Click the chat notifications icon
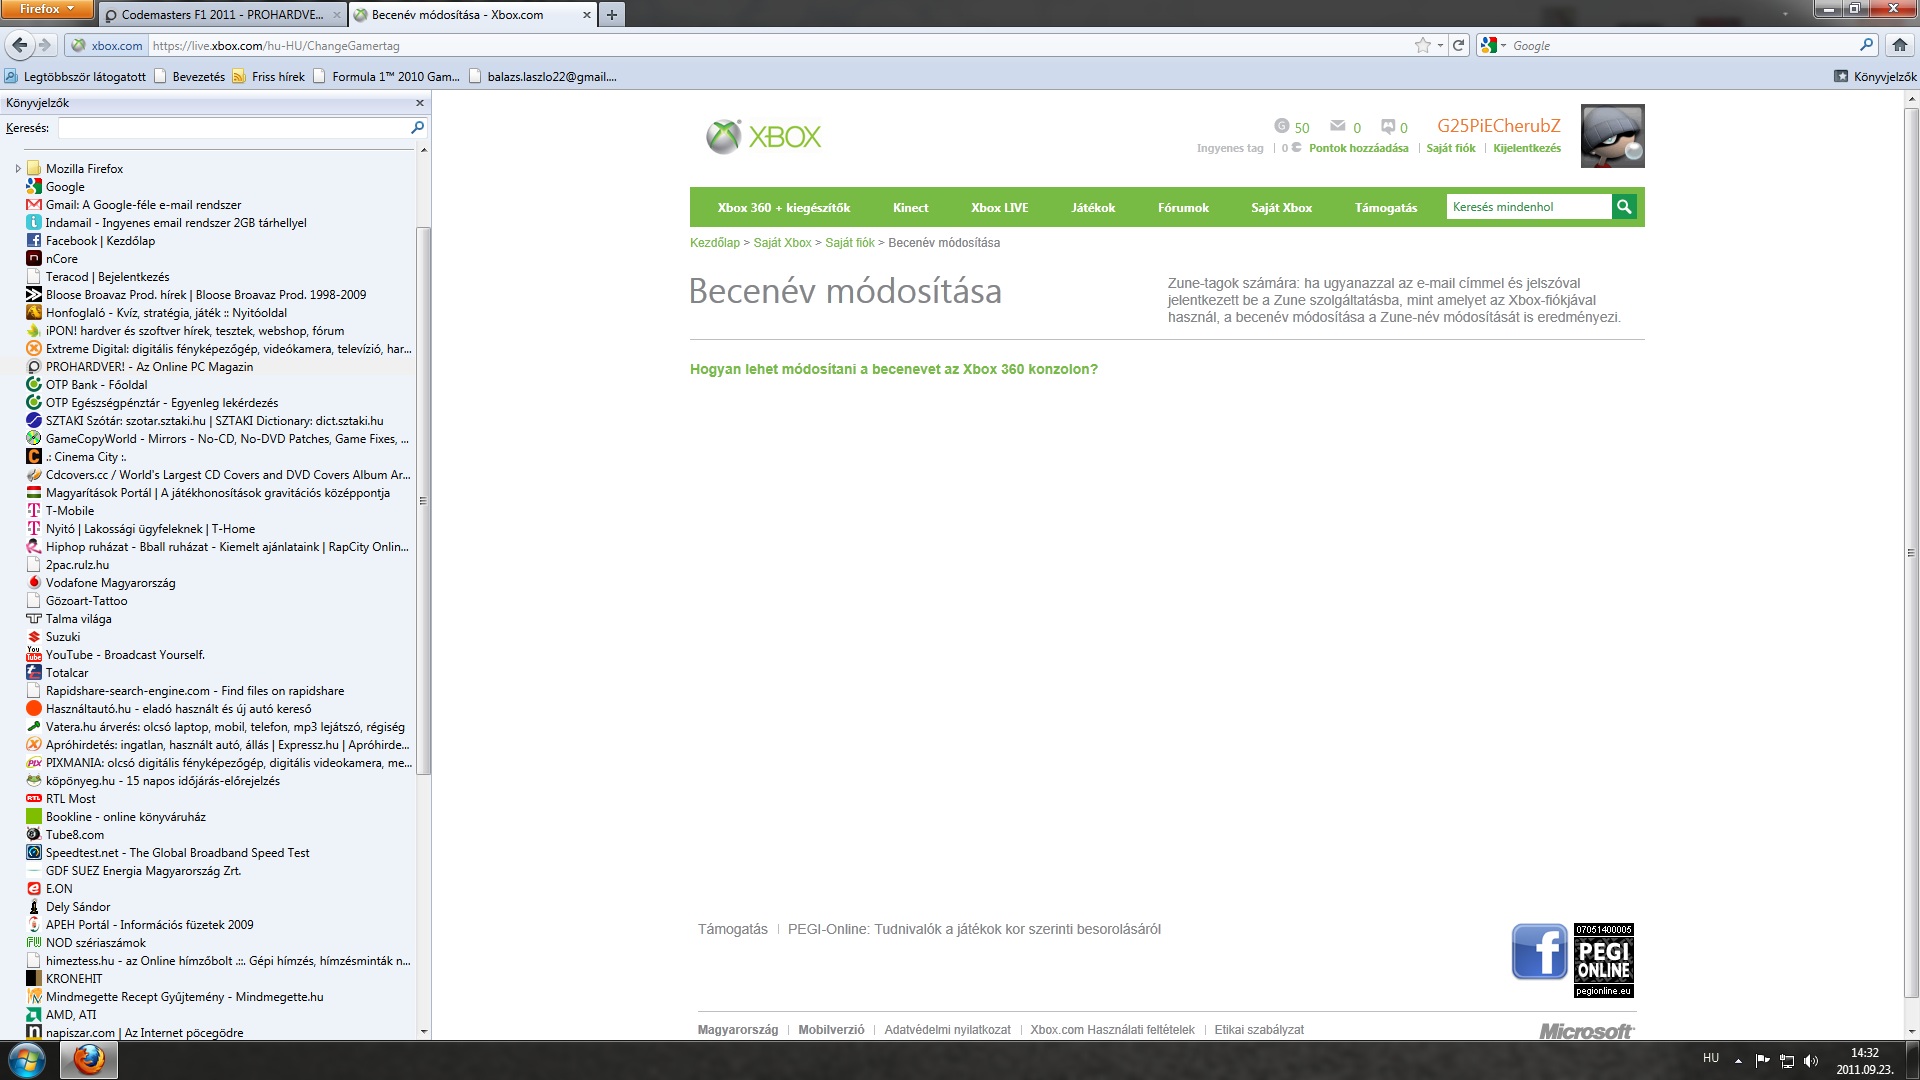This screenshot has width=1920, height=1080. (1388, 126)
